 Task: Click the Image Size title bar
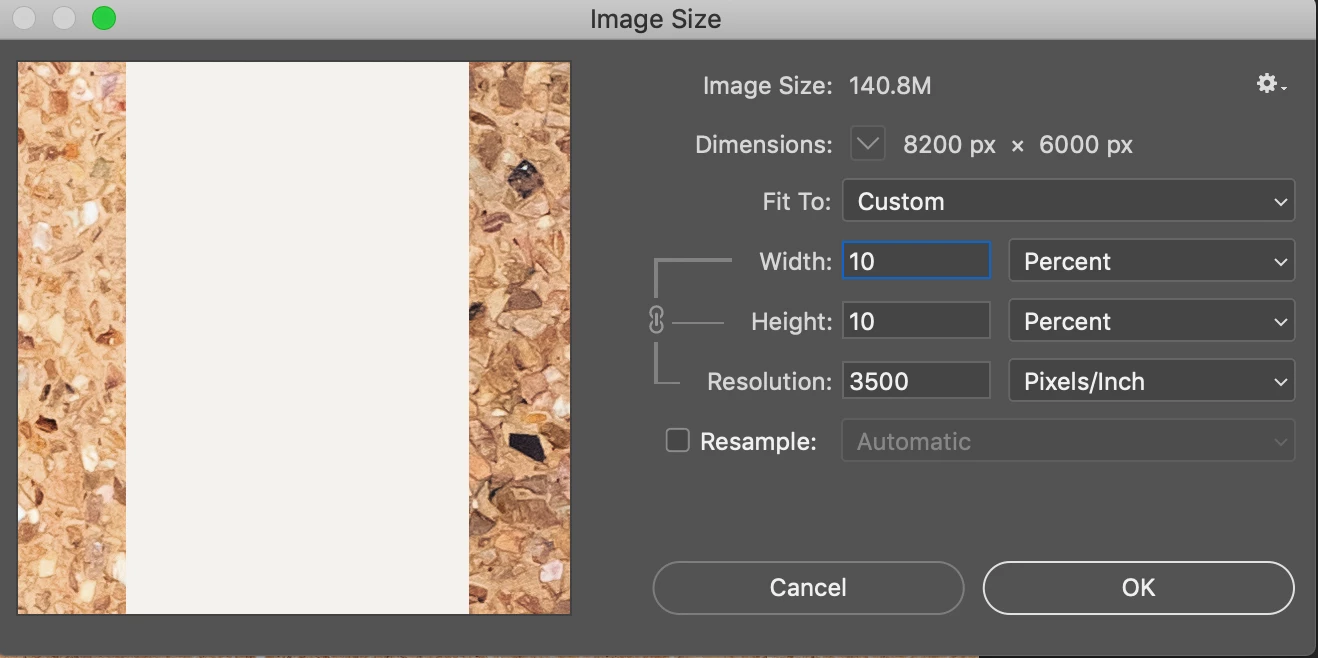coord(656,19)
